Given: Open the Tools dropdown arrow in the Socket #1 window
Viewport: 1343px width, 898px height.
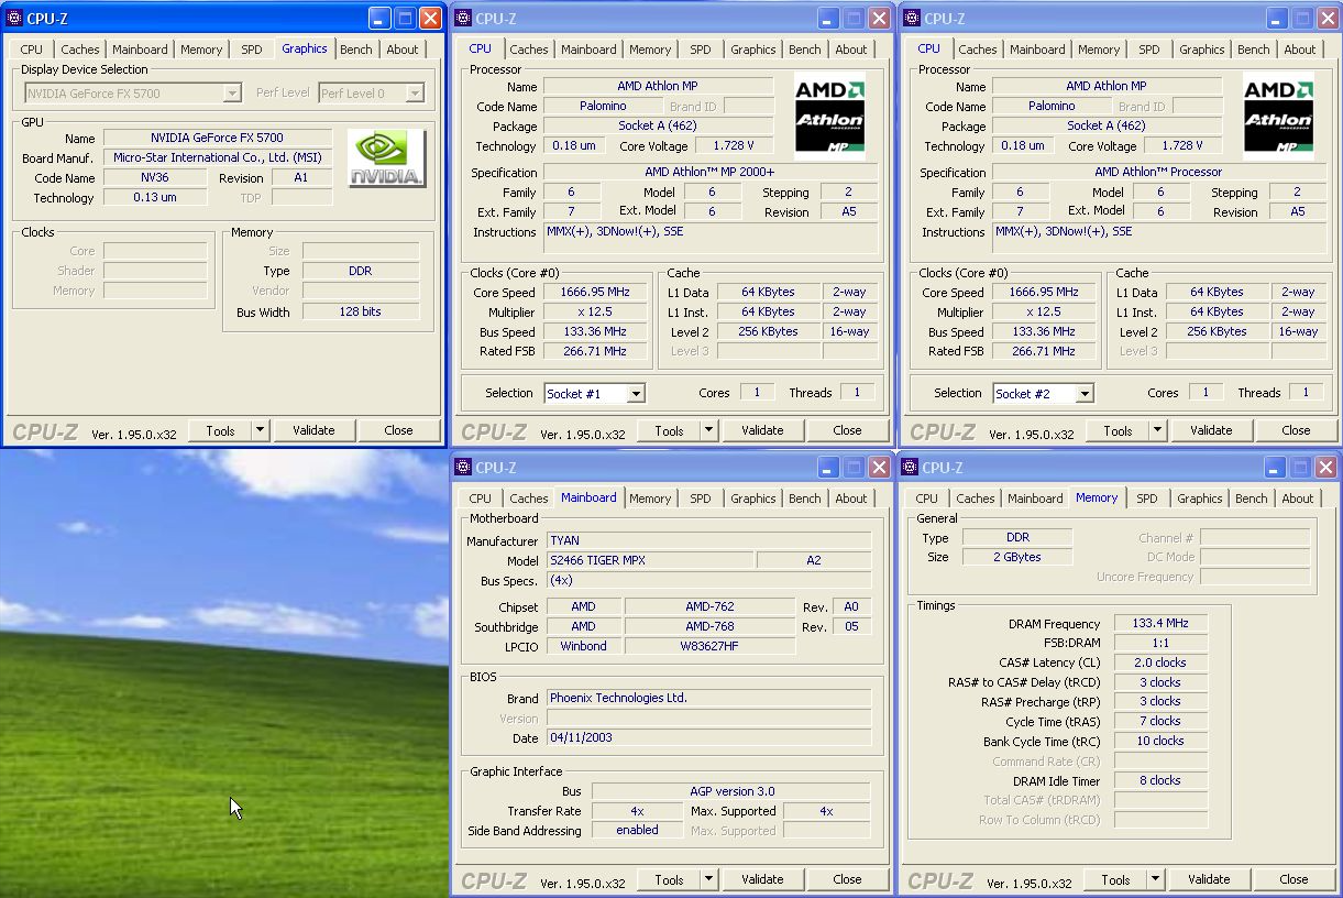Looking at the screenshot, I should (x=709, y=430).
